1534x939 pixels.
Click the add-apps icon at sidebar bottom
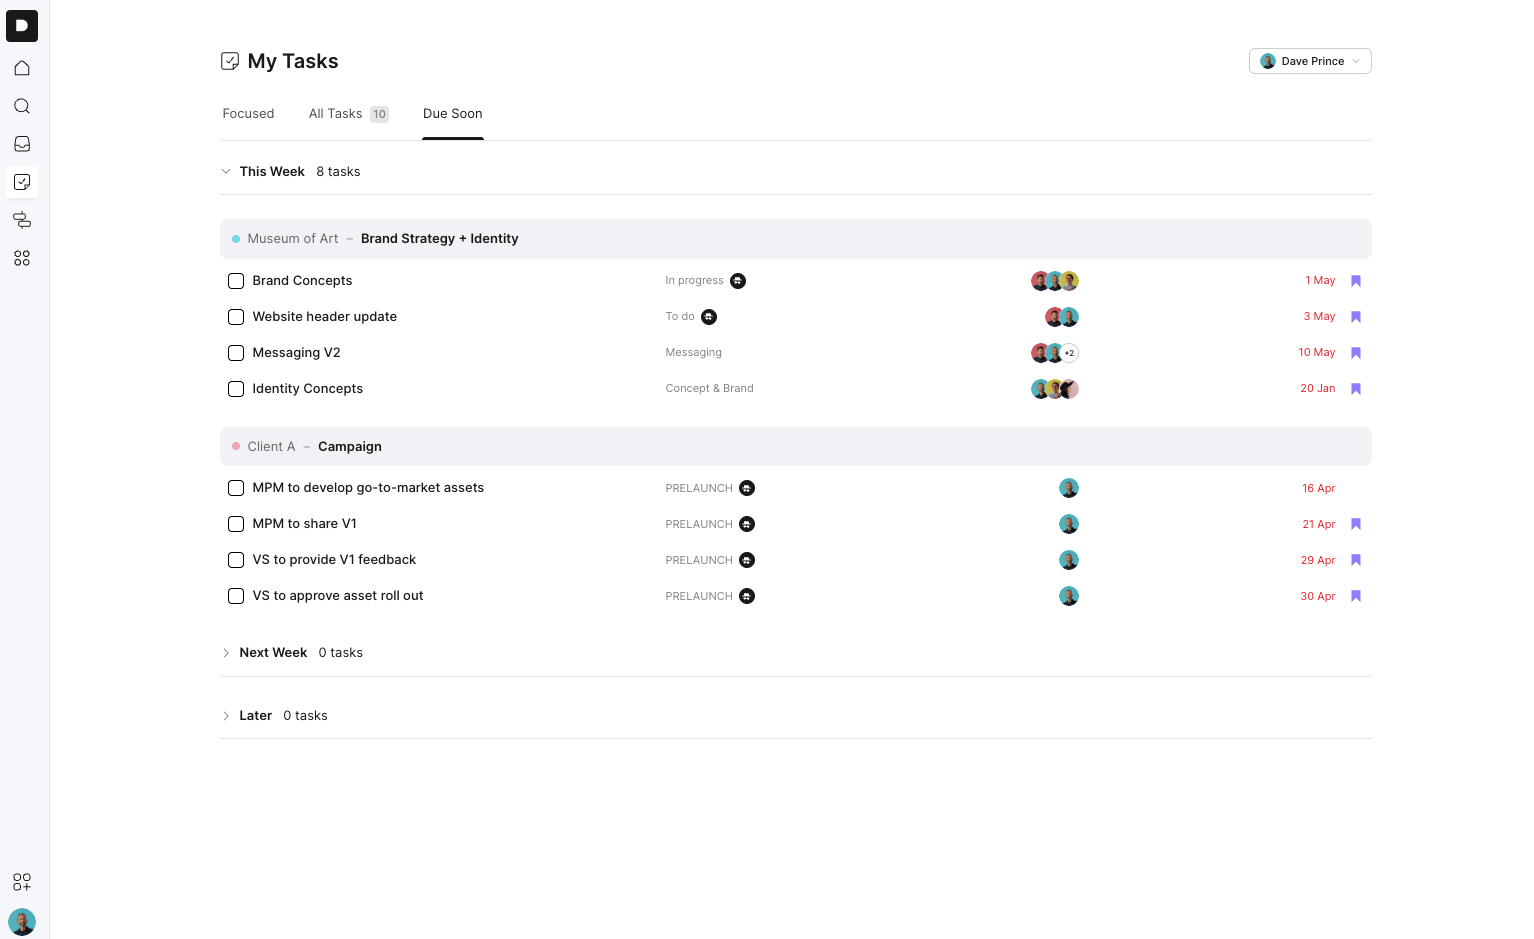(22, 882)
